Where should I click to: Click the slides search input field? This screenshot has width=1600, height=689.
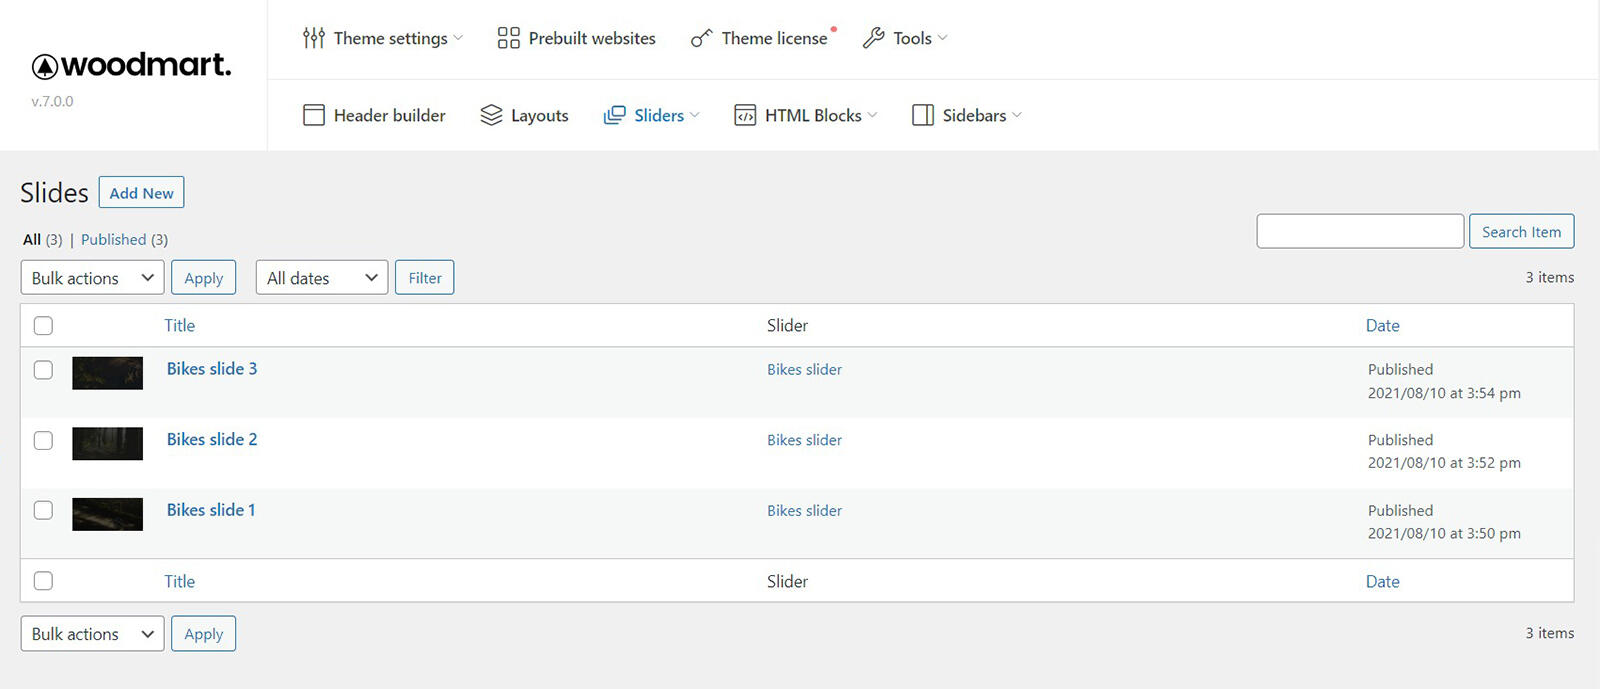pos(1360,231)
